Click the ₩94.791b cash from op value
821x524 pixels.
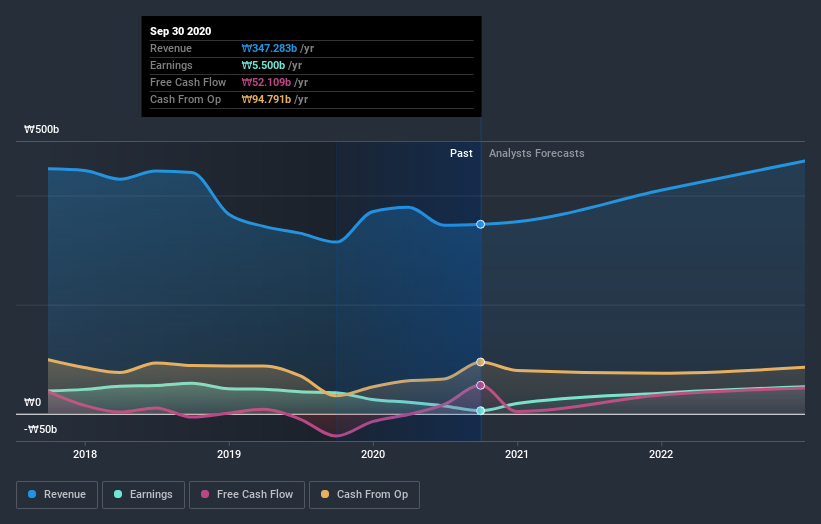[266, 99]
